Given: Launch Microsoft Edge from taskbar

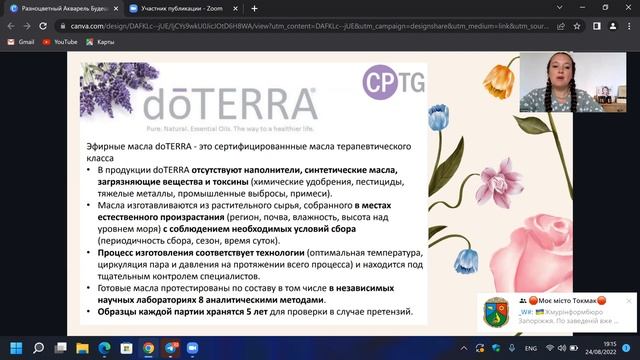Looking at the screenshot, I should (104, 348).
